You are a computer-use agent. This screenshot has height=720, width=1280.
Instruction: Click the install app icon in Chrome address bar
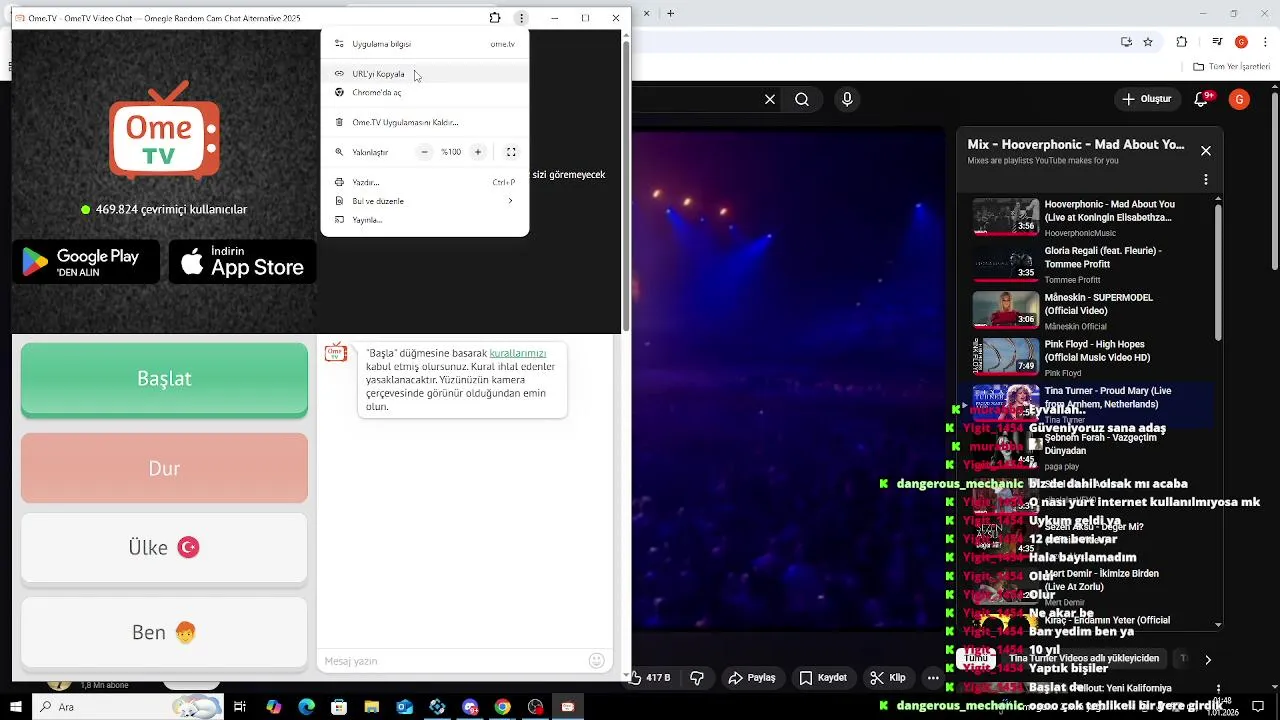point(1126,42)
